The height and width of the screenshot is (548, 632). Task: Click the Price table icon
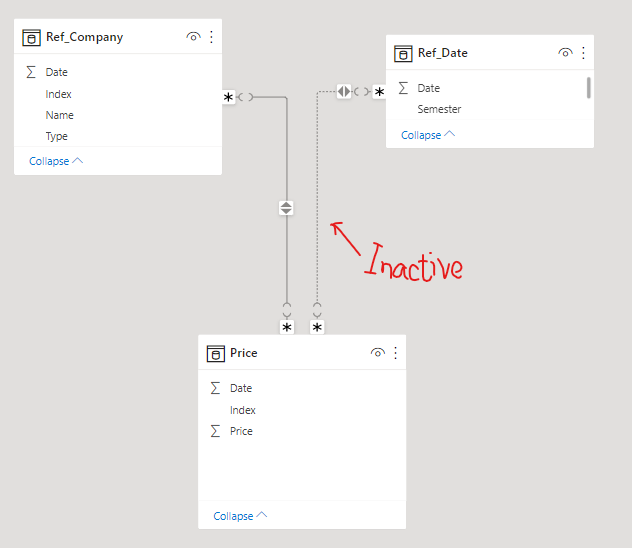point(216,353)
